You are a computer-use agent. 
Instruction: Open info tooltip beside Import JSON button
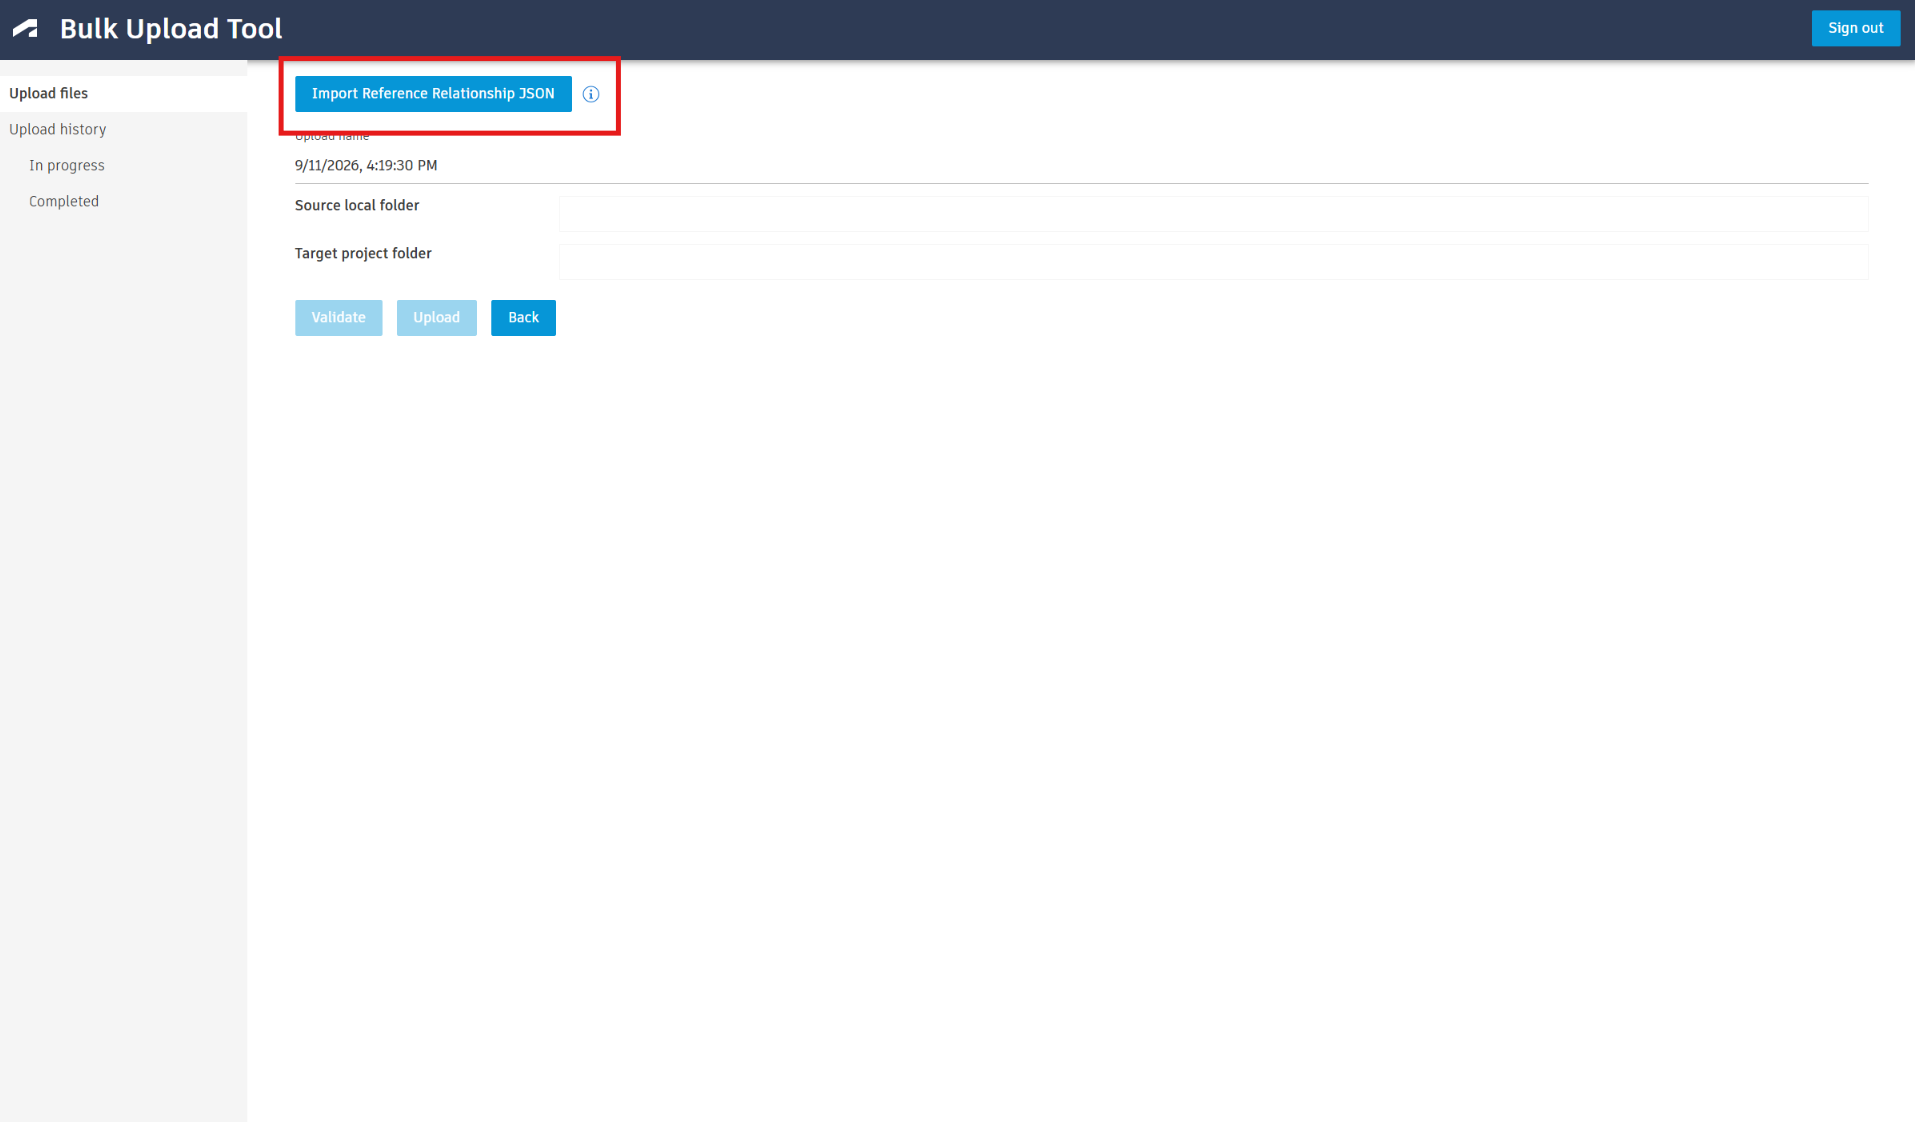[591, 94]
